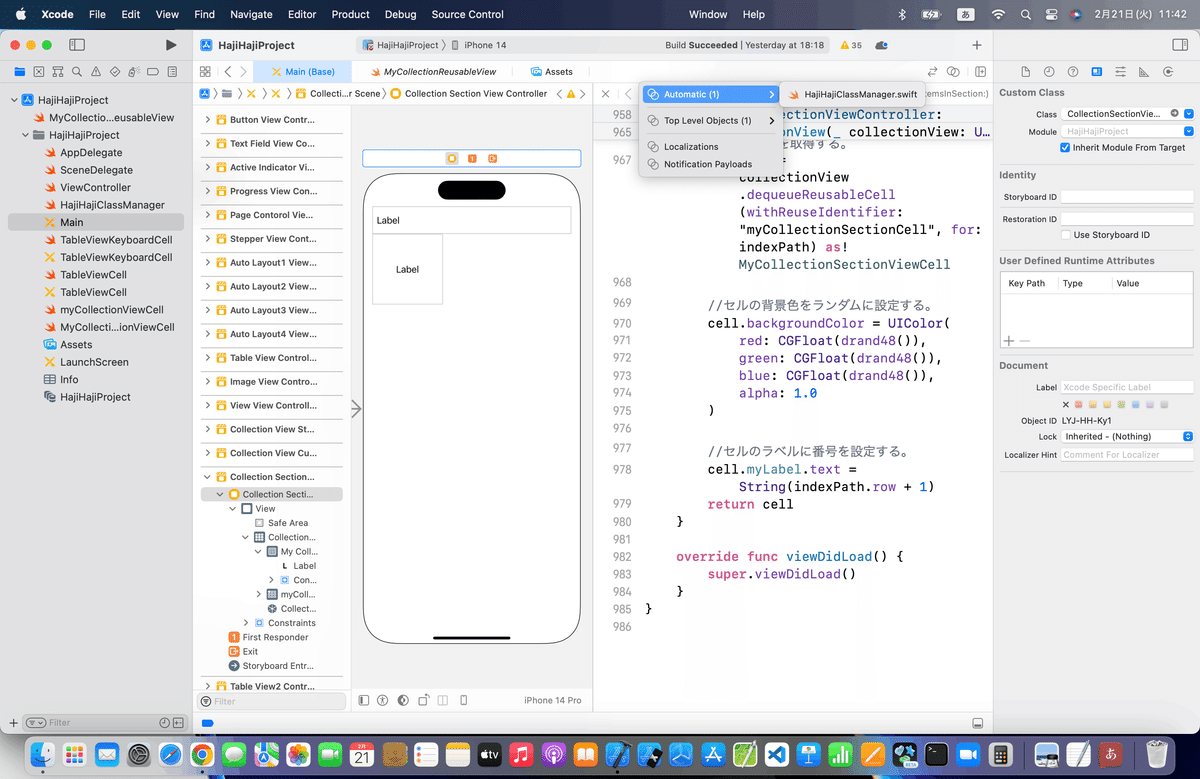Choose Top Level Objects menu entry
This screenshot has height=779, width=1200.
(710, 120)
